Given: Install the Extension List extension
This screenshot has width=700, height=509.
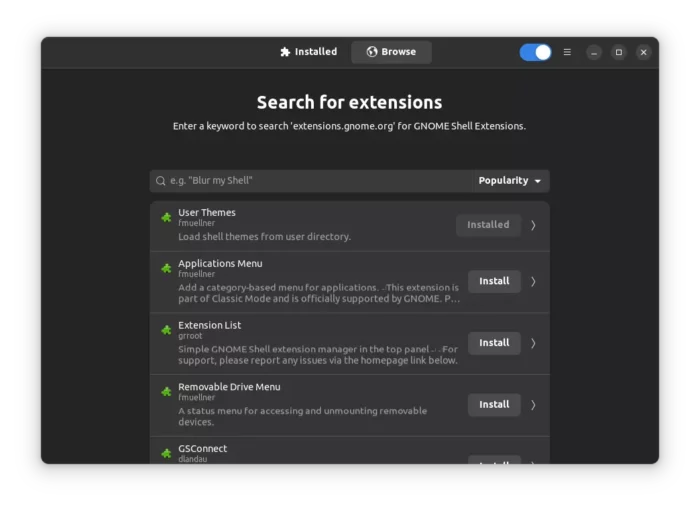Looking at the screenshot, I should tap(494, 343).
